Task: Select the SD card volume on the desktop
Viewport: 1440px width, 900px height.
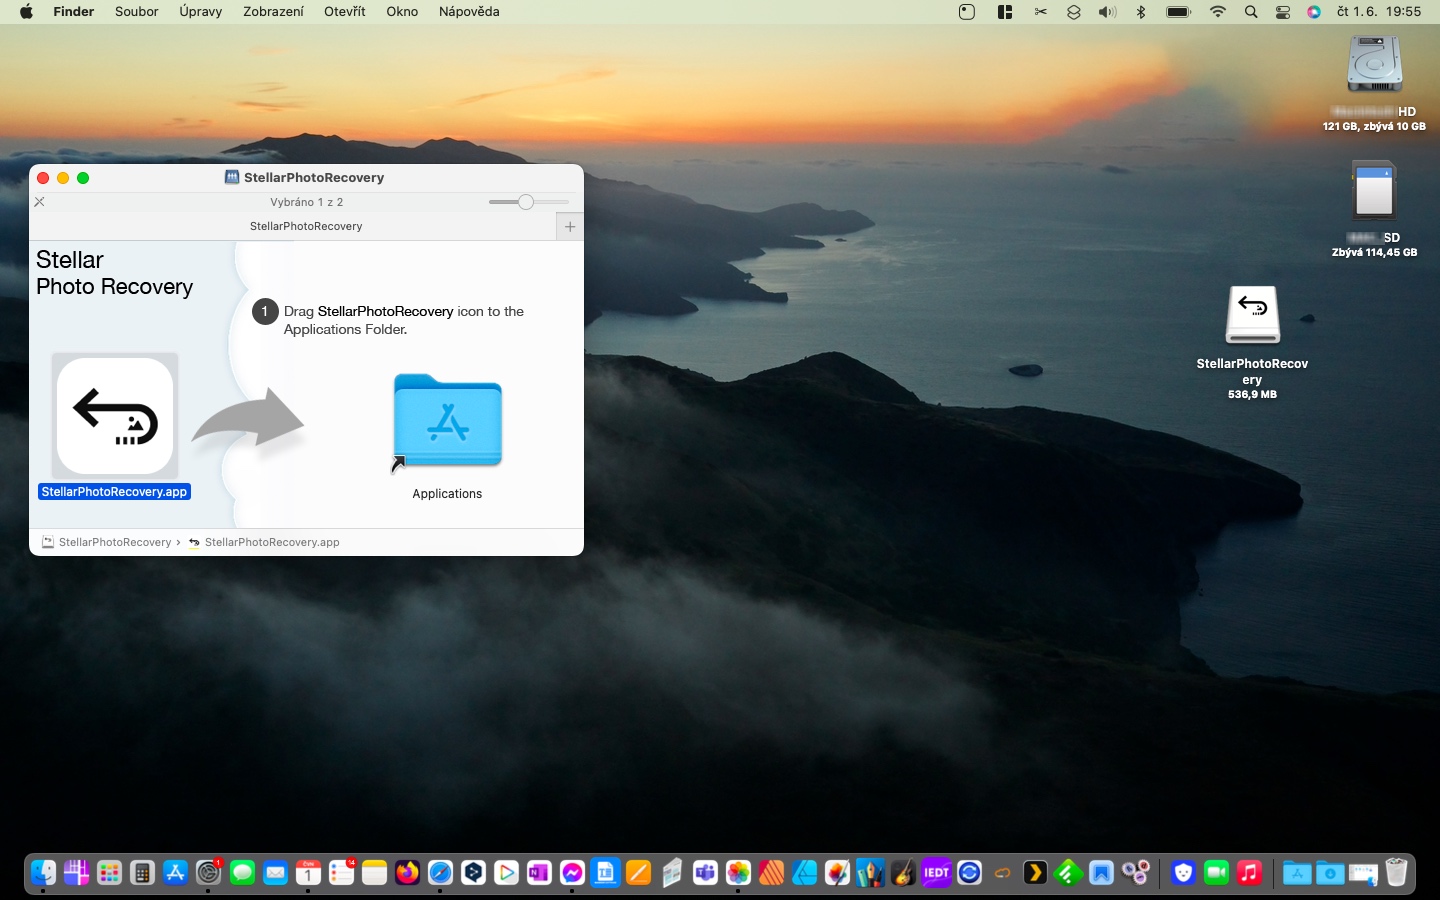Action: 1374,192
